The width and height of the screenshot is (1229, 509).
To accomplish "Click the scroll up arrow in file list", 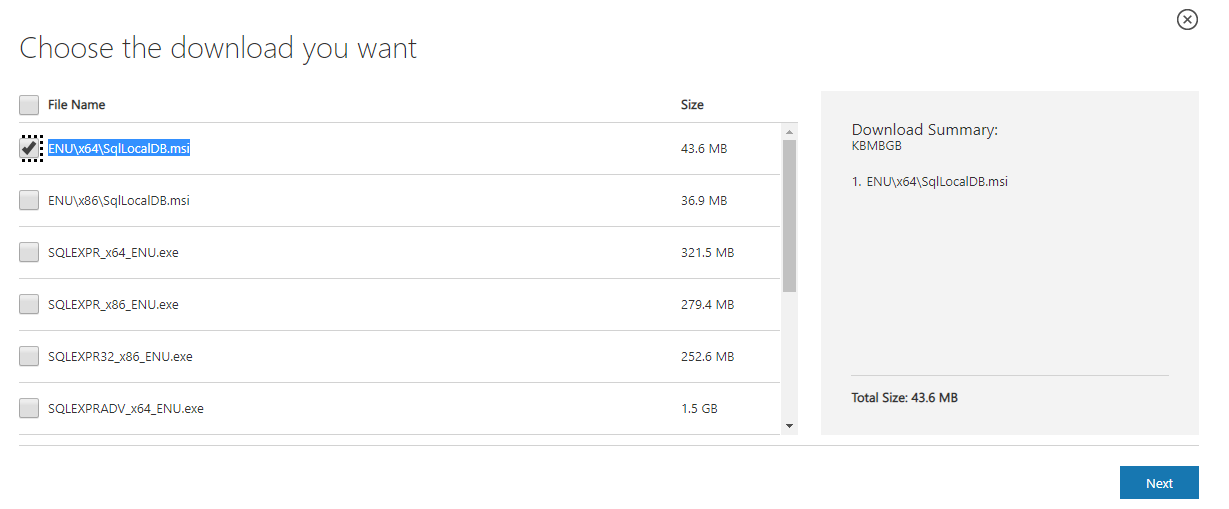I will tap(790, 132).
